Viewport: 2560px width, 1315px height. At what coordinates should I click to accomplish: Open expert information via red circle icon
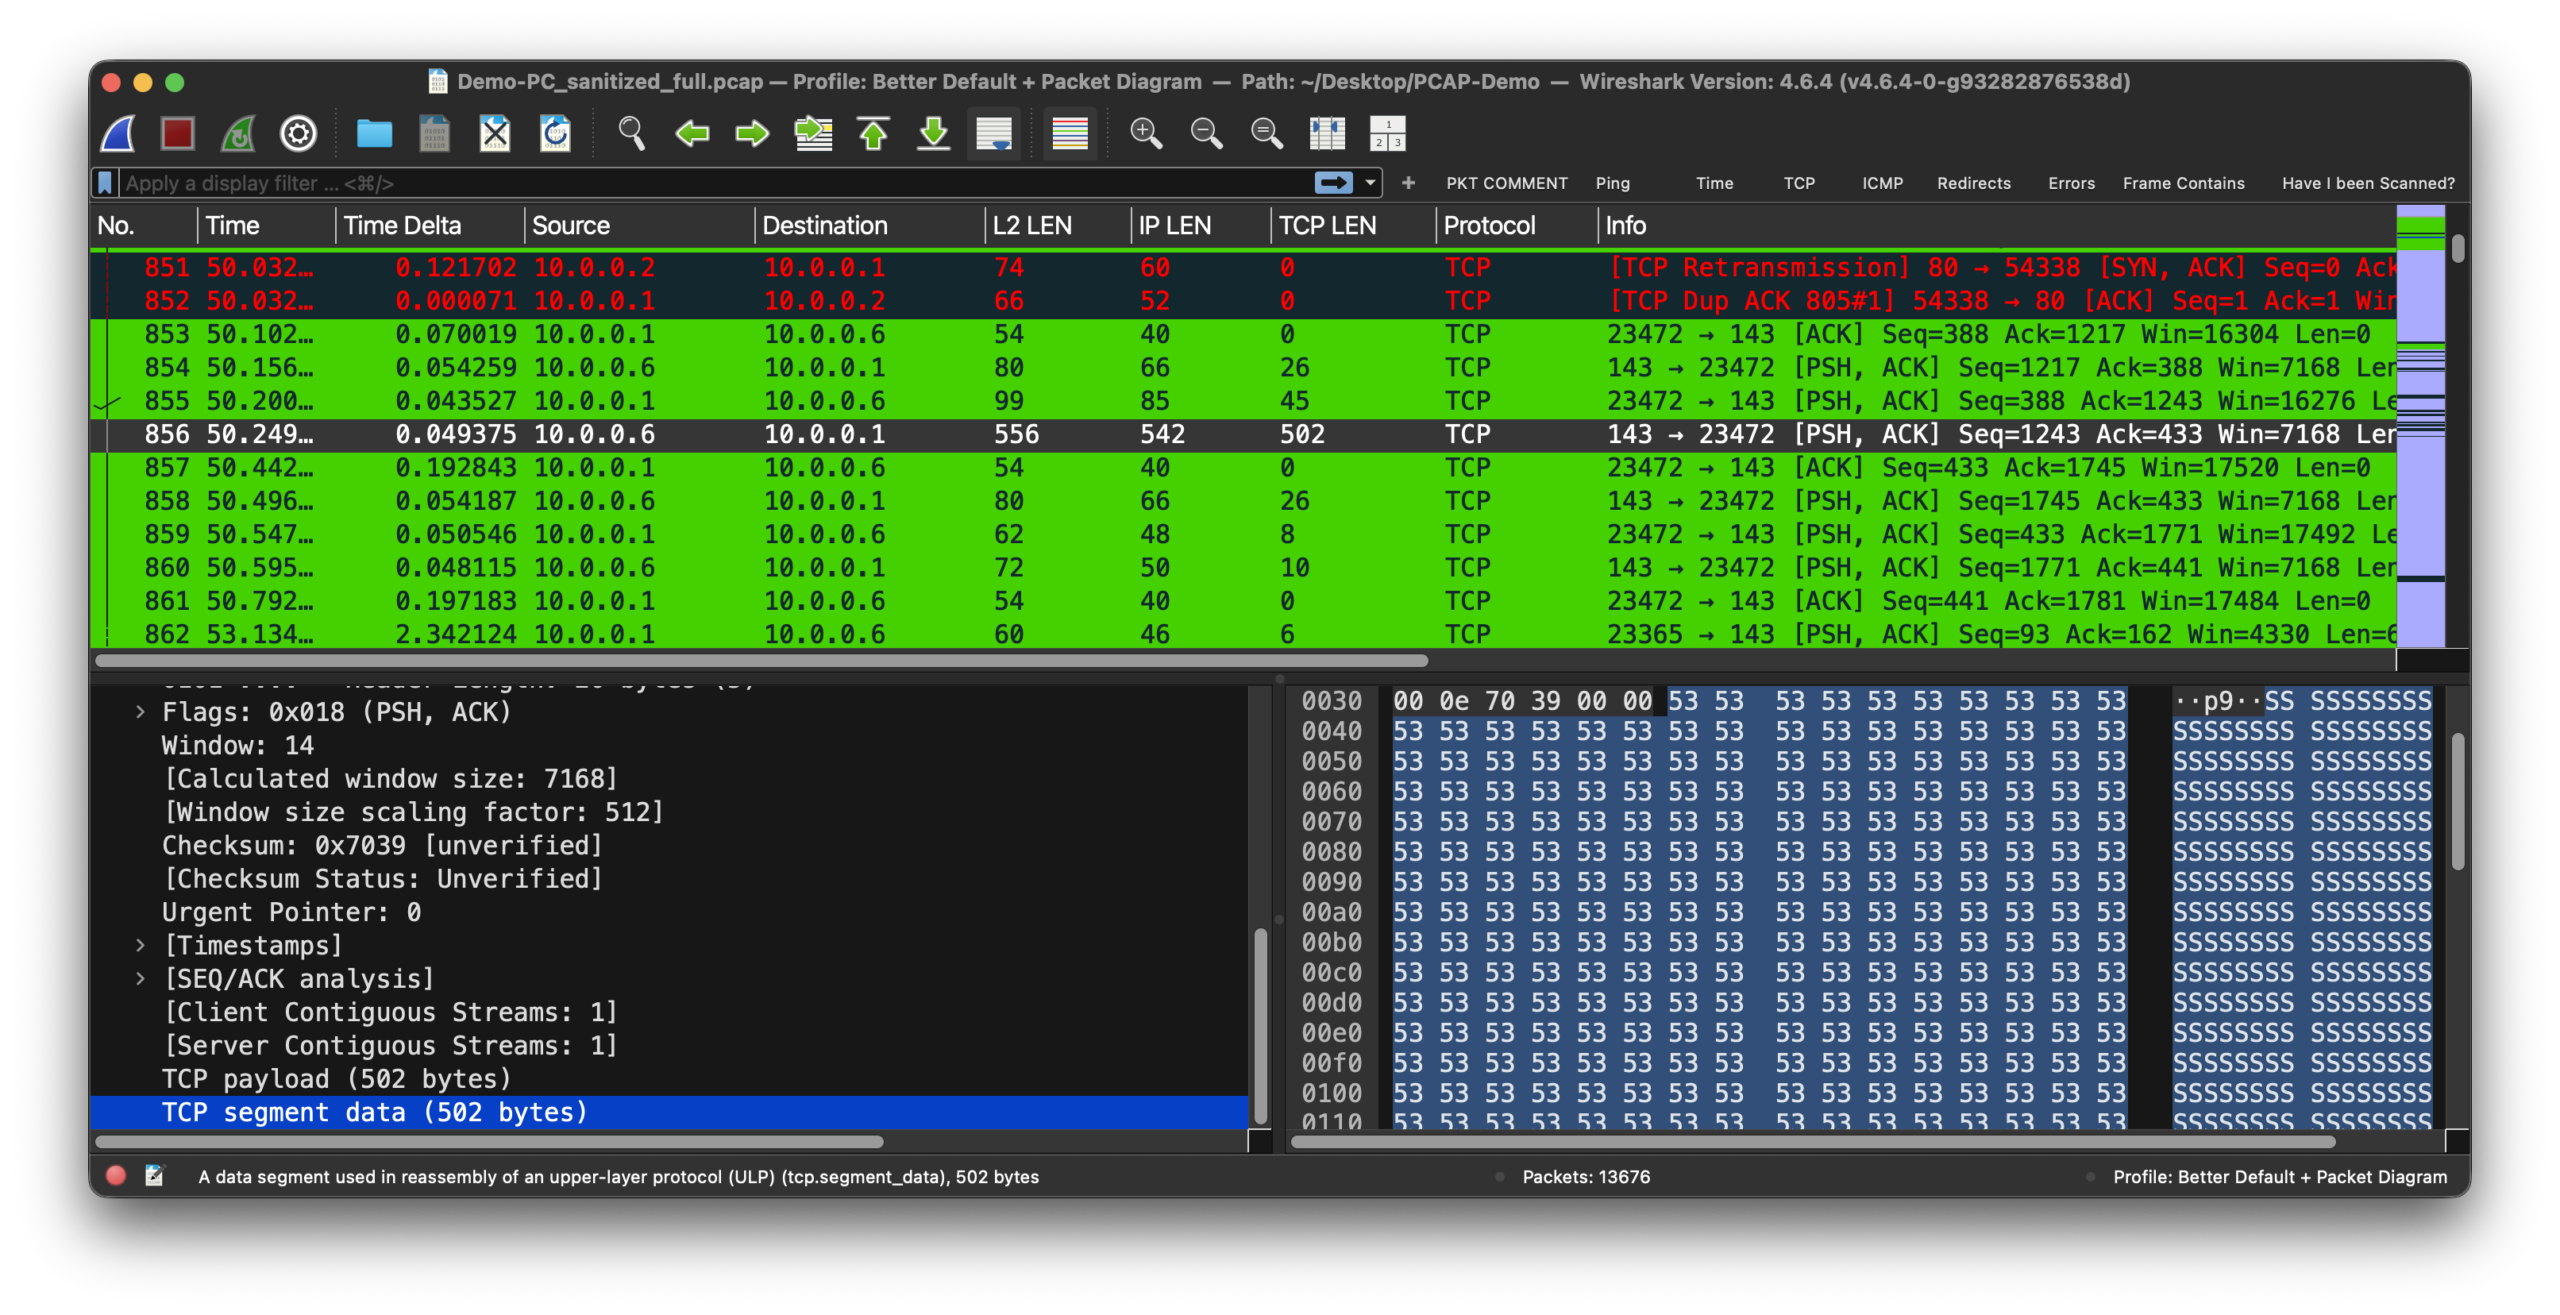click(x=116, y=1176)
